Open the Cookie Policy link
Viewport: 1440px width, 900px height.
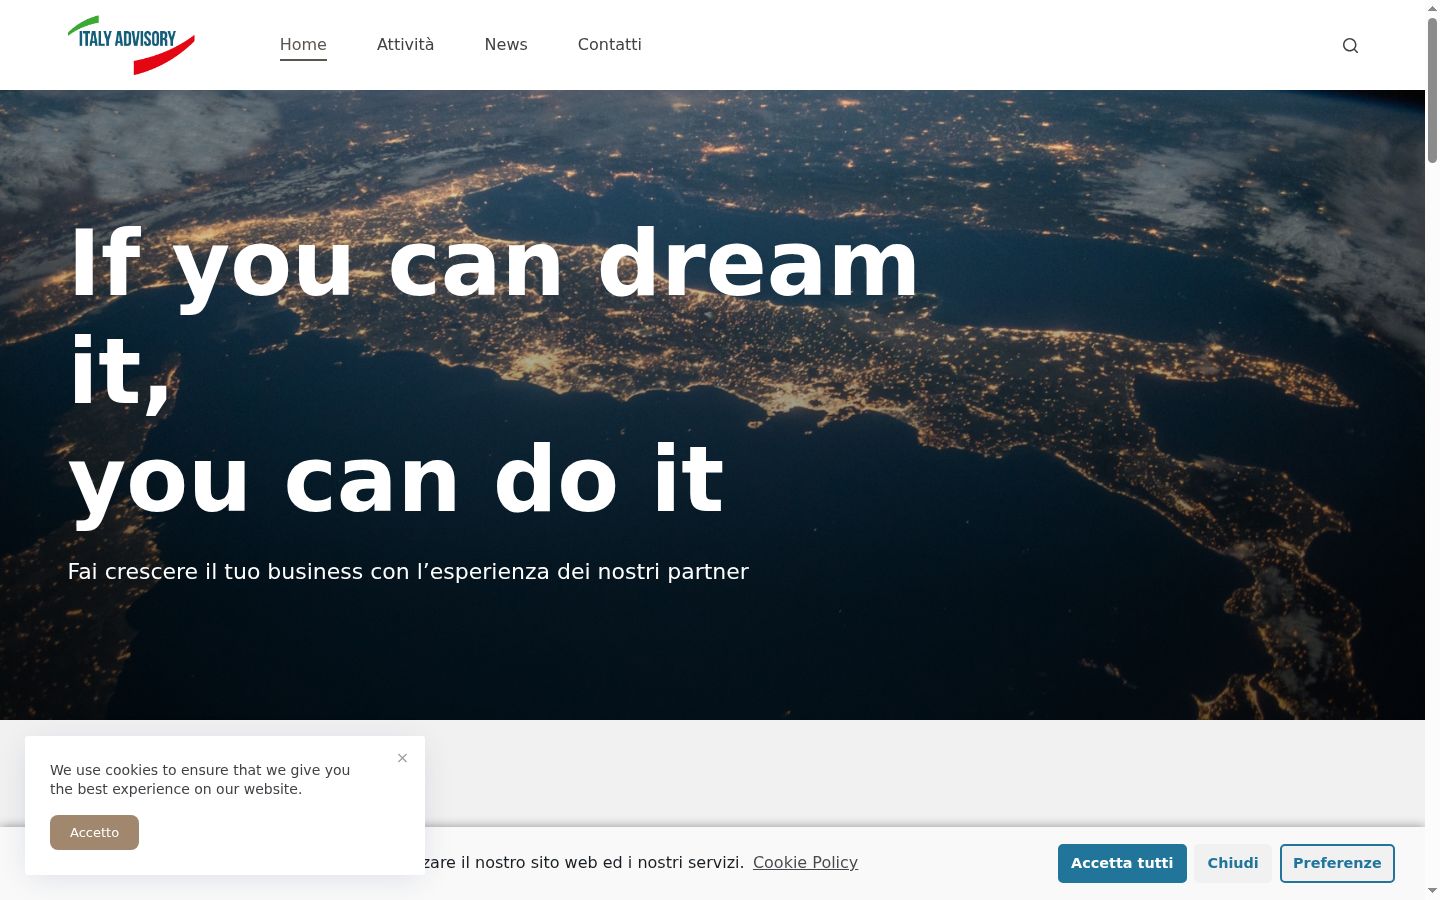[x=805, y=862]
